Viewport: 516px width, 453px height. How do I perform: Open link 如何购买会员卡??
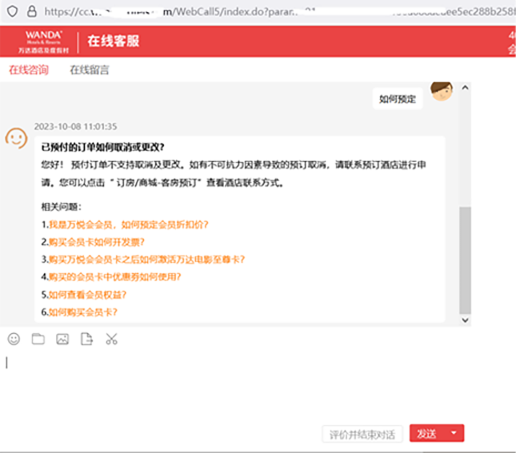coord(83,312)
